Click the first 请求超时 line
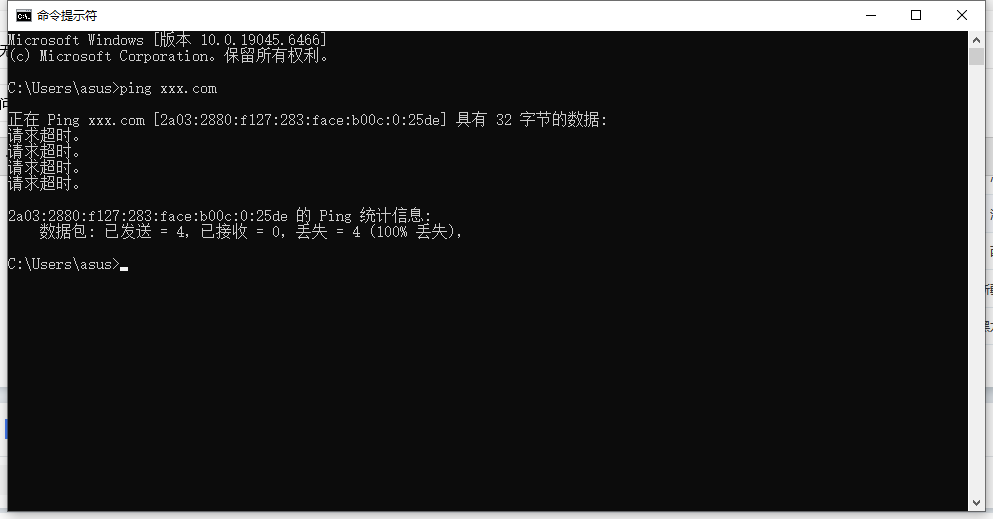The height and width of the screenshot is (519, 993). coord(44,135)
